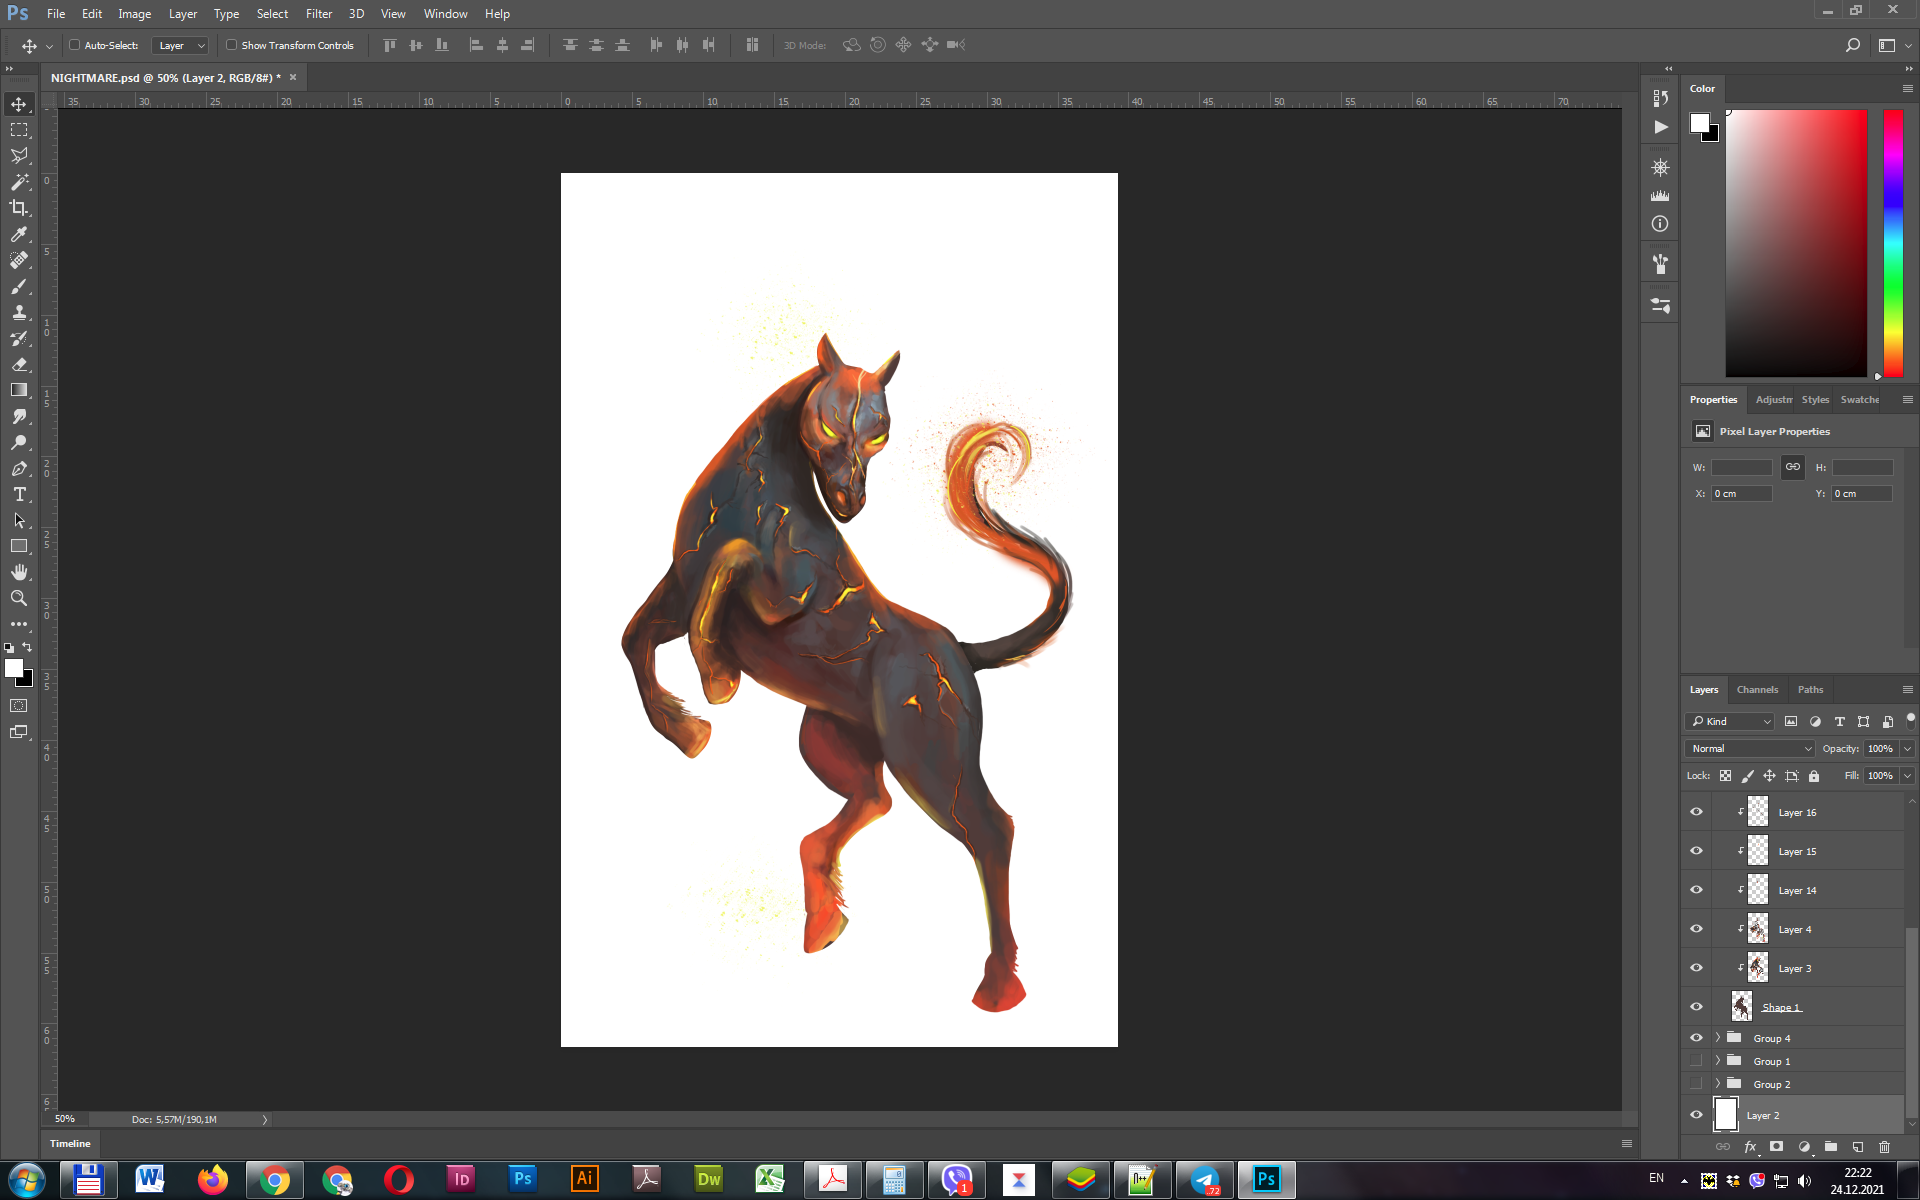Swap foreground and background colors
Image resolution: width=1920 pixels, height=1200 pixels.
(x=27, y=647)
